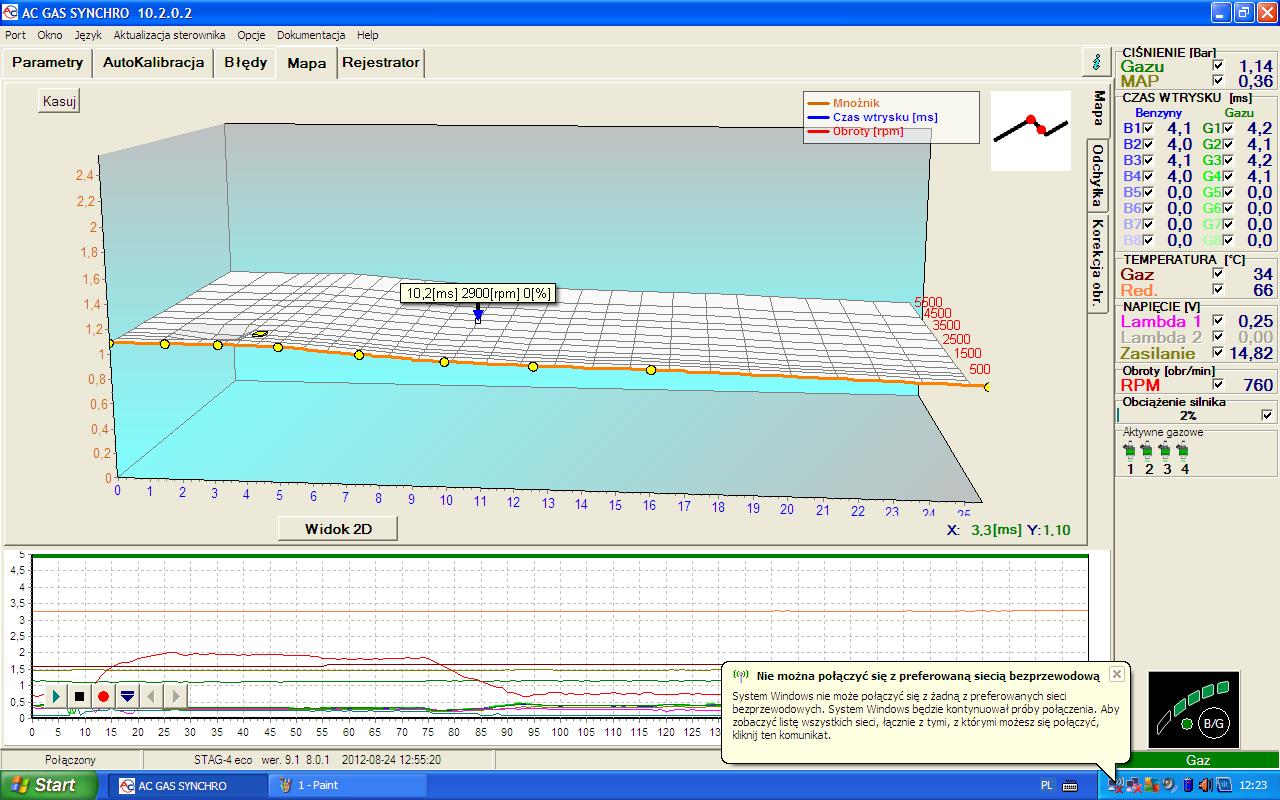Click the blue down-arrow recorder icon
The width and height of the screenshot is (1280, 800).
click(127, 695)
